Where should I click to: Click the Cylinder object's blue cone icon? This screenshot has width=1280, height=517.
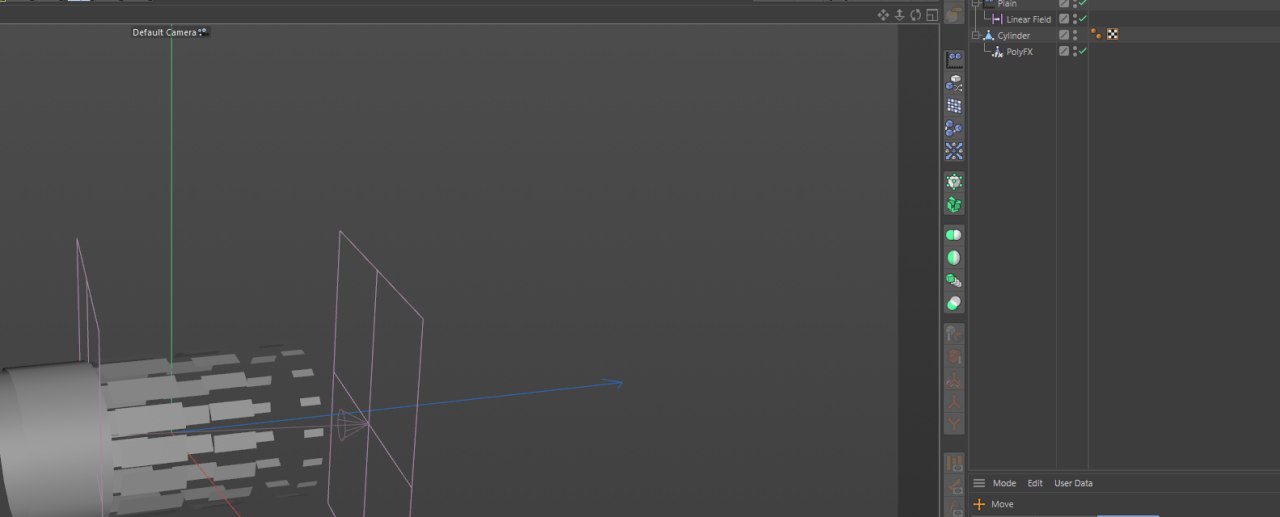pyautogui.click(x=989, y=35)
